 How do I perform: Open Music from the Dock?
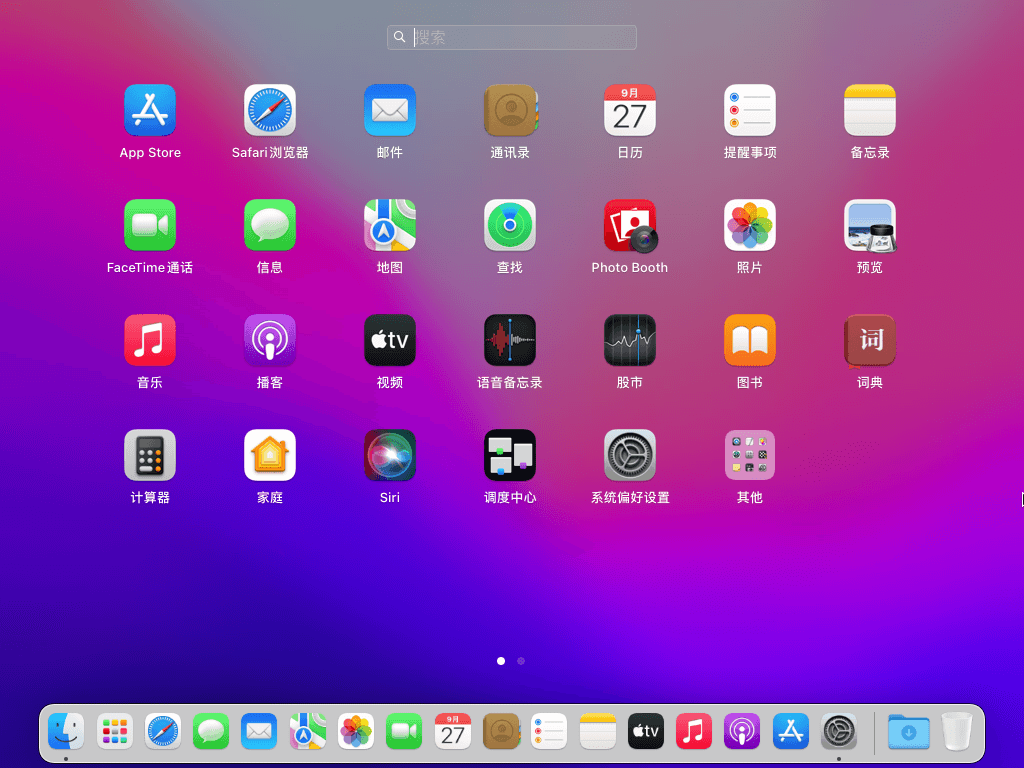point(694,731)
